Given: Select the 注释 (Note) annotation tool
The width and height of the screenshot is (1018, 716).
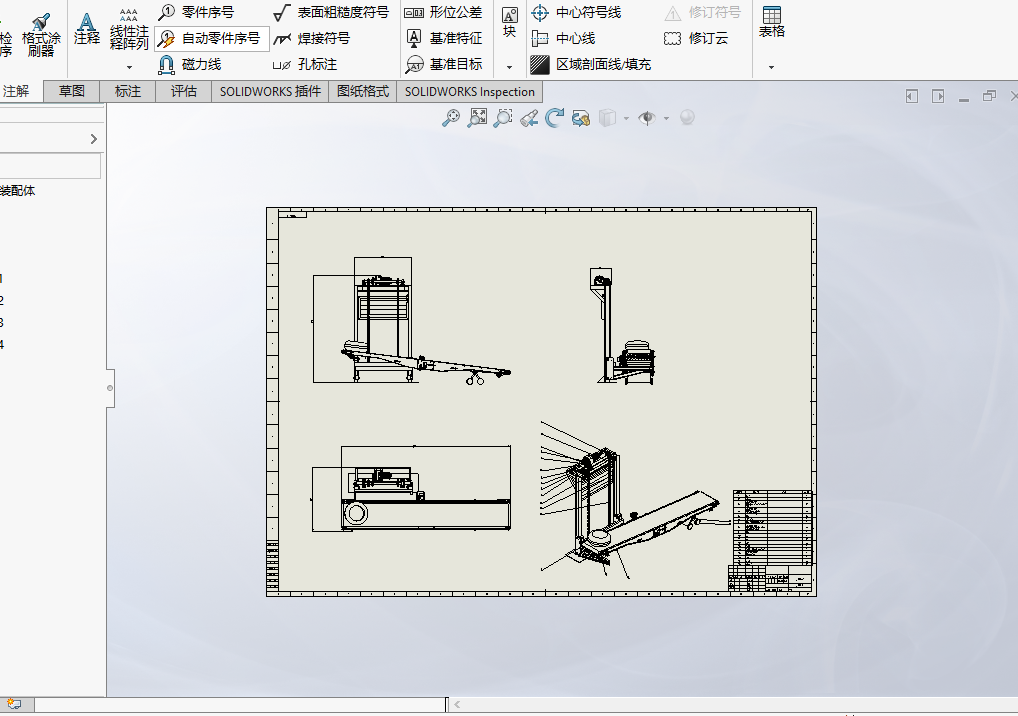Looking at the screenshot, I should tap(86, 29).
